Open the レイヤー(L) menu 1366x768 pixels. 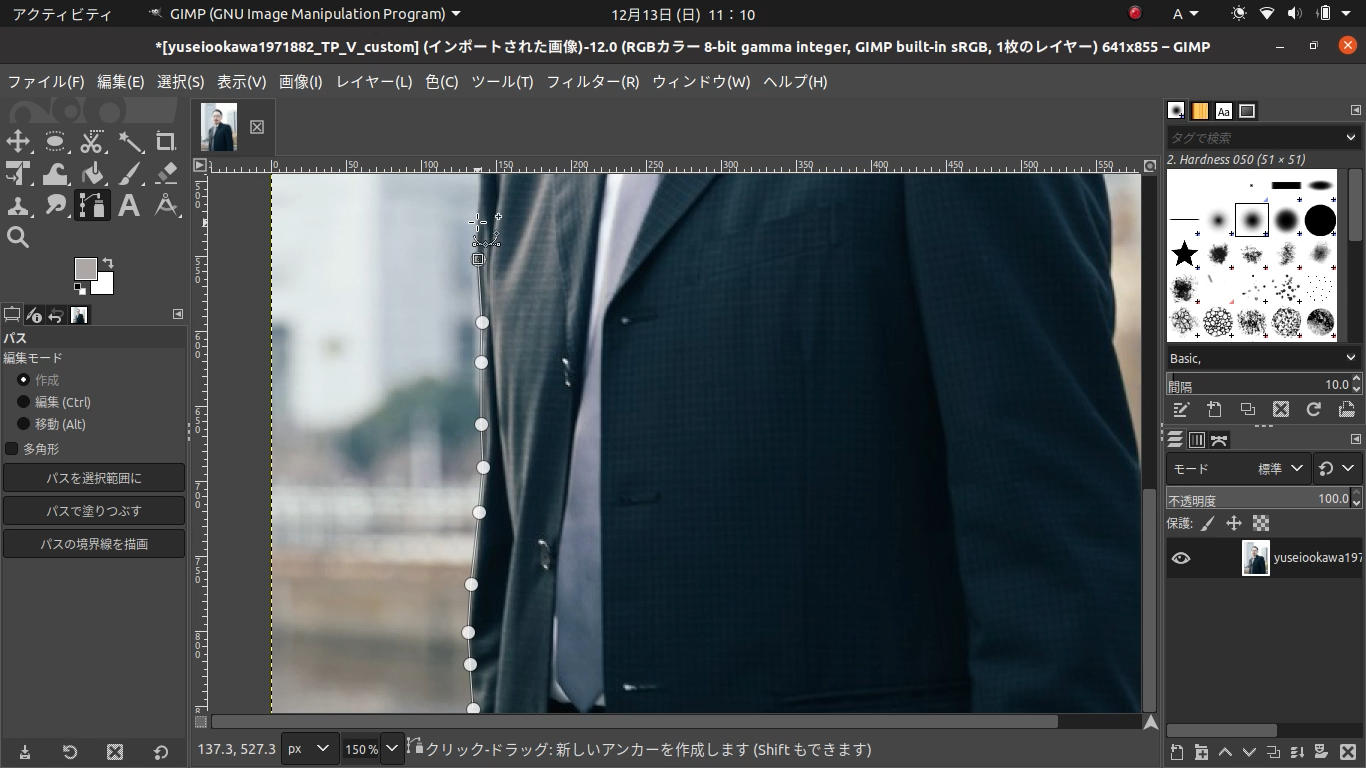[x=374, y=82]
